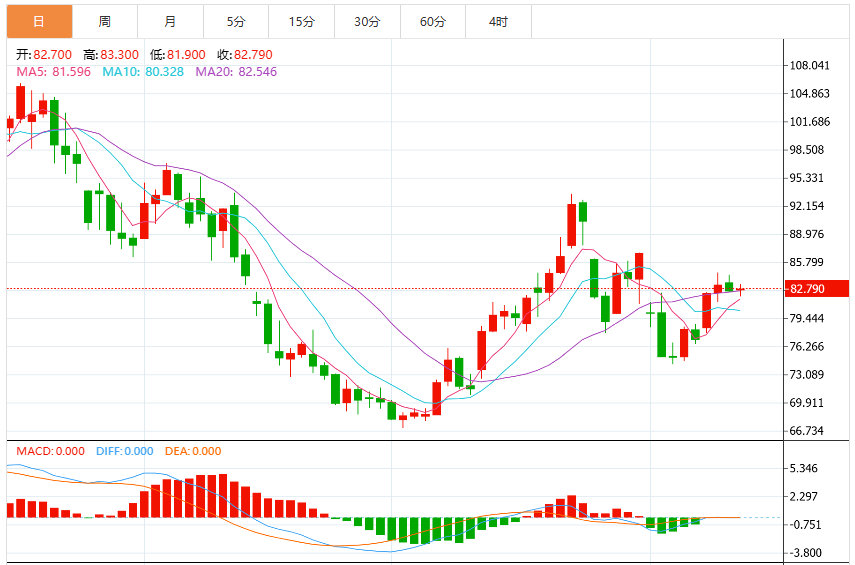855x565 pixels.
Task: Click the 开:82.700 opening price readout
Action: click(44, 55)
